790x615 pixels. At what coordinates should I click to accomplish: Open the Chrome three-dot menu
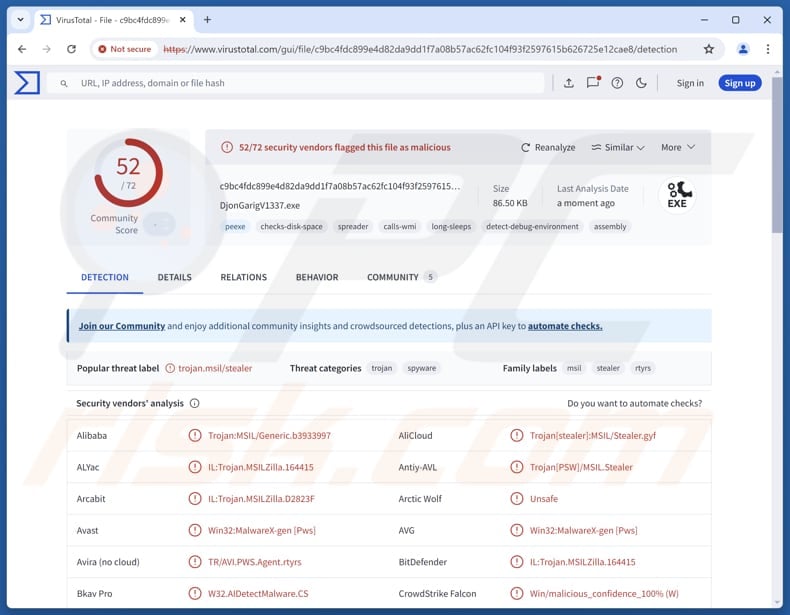[x=767, y=49]
